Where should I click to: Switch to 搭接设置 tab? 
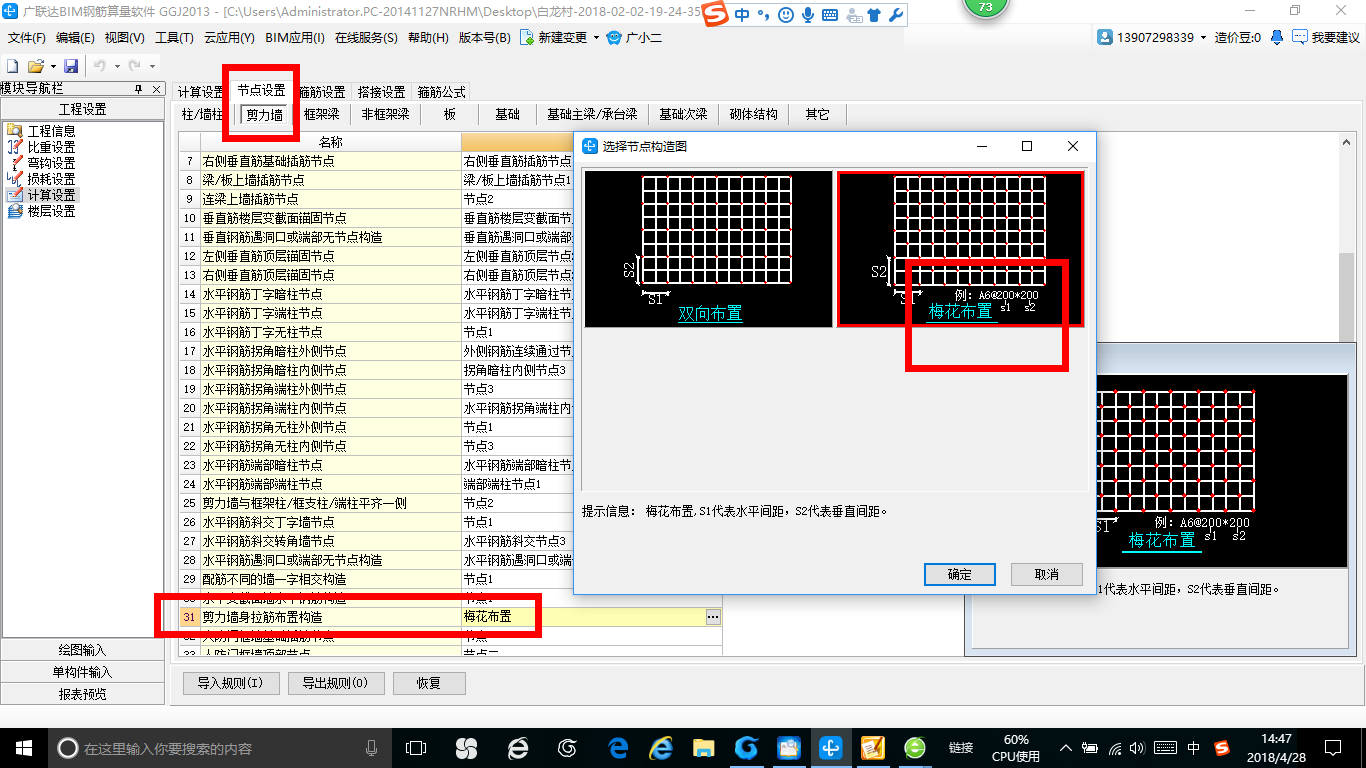[381, 91]
